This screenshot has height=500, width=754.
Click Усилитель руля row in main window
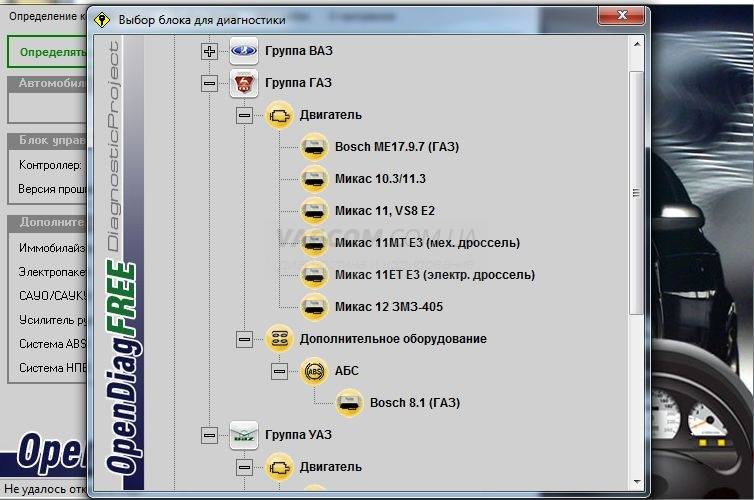tap(52, 320)
